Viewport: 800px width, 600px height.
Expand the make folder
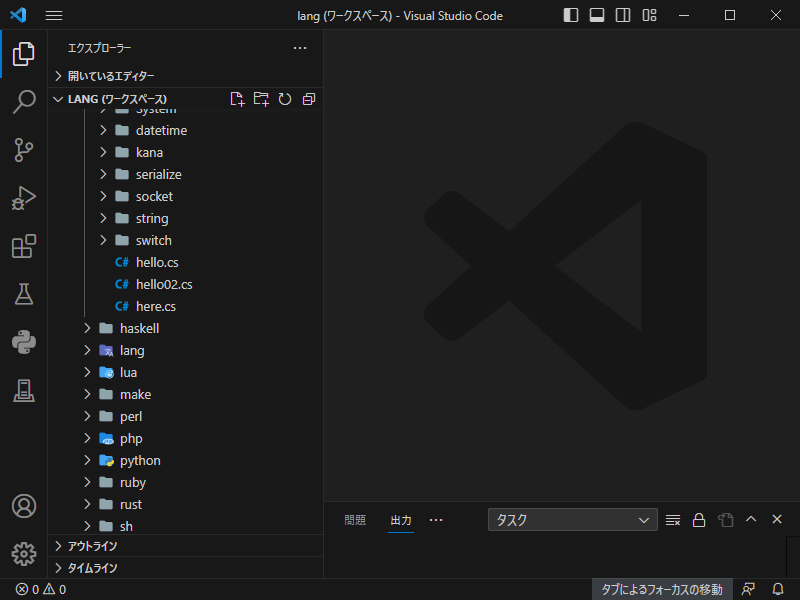[x=186, y=394]
